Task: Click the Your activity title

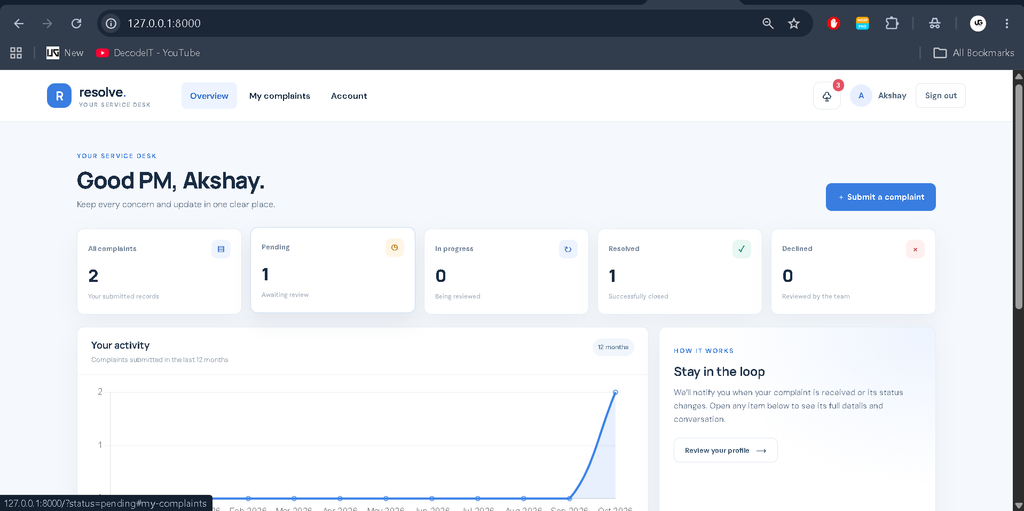Action: (120, 345)
